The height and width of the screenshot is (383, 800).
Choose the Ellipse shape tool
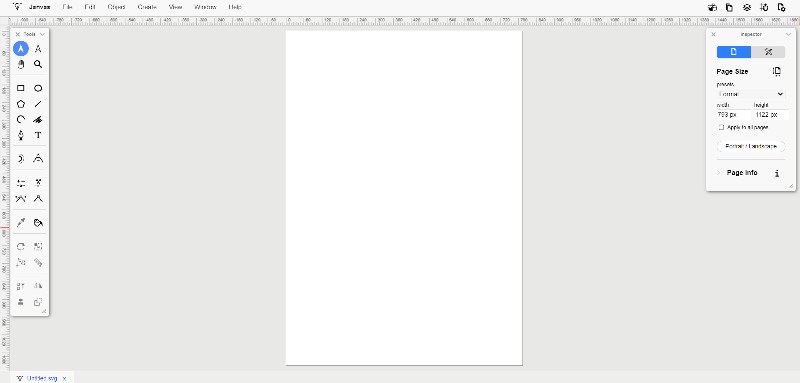click(x=38, y=88)
